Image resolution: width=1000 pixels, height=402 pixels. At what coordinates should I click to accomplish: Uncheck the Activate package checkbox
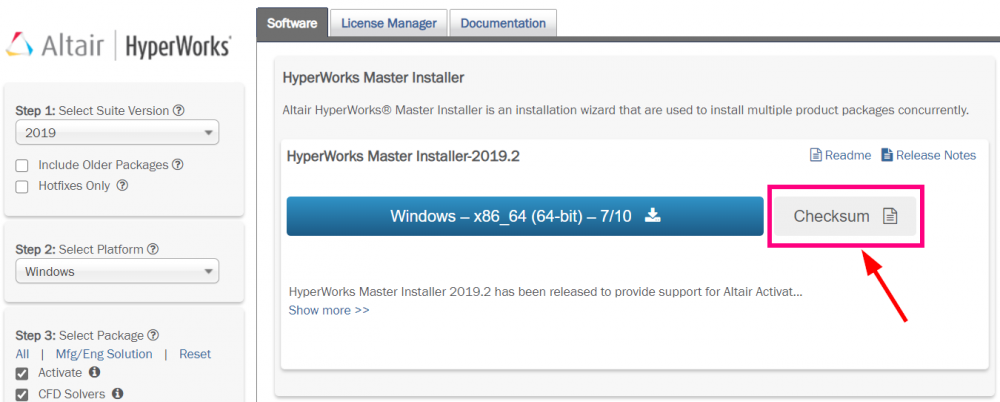pos(22,373)
